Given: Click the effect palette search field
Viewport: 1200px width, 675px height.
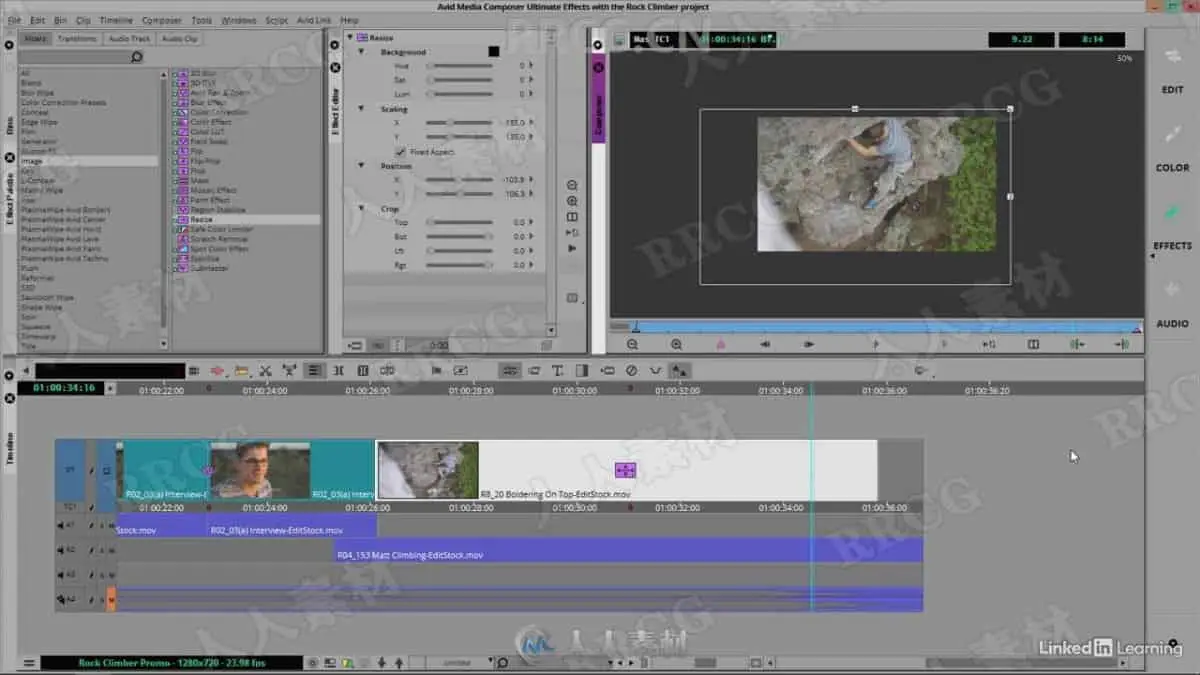Looking at the screenshot, I should pyautogui.click(x=74, y=57).
